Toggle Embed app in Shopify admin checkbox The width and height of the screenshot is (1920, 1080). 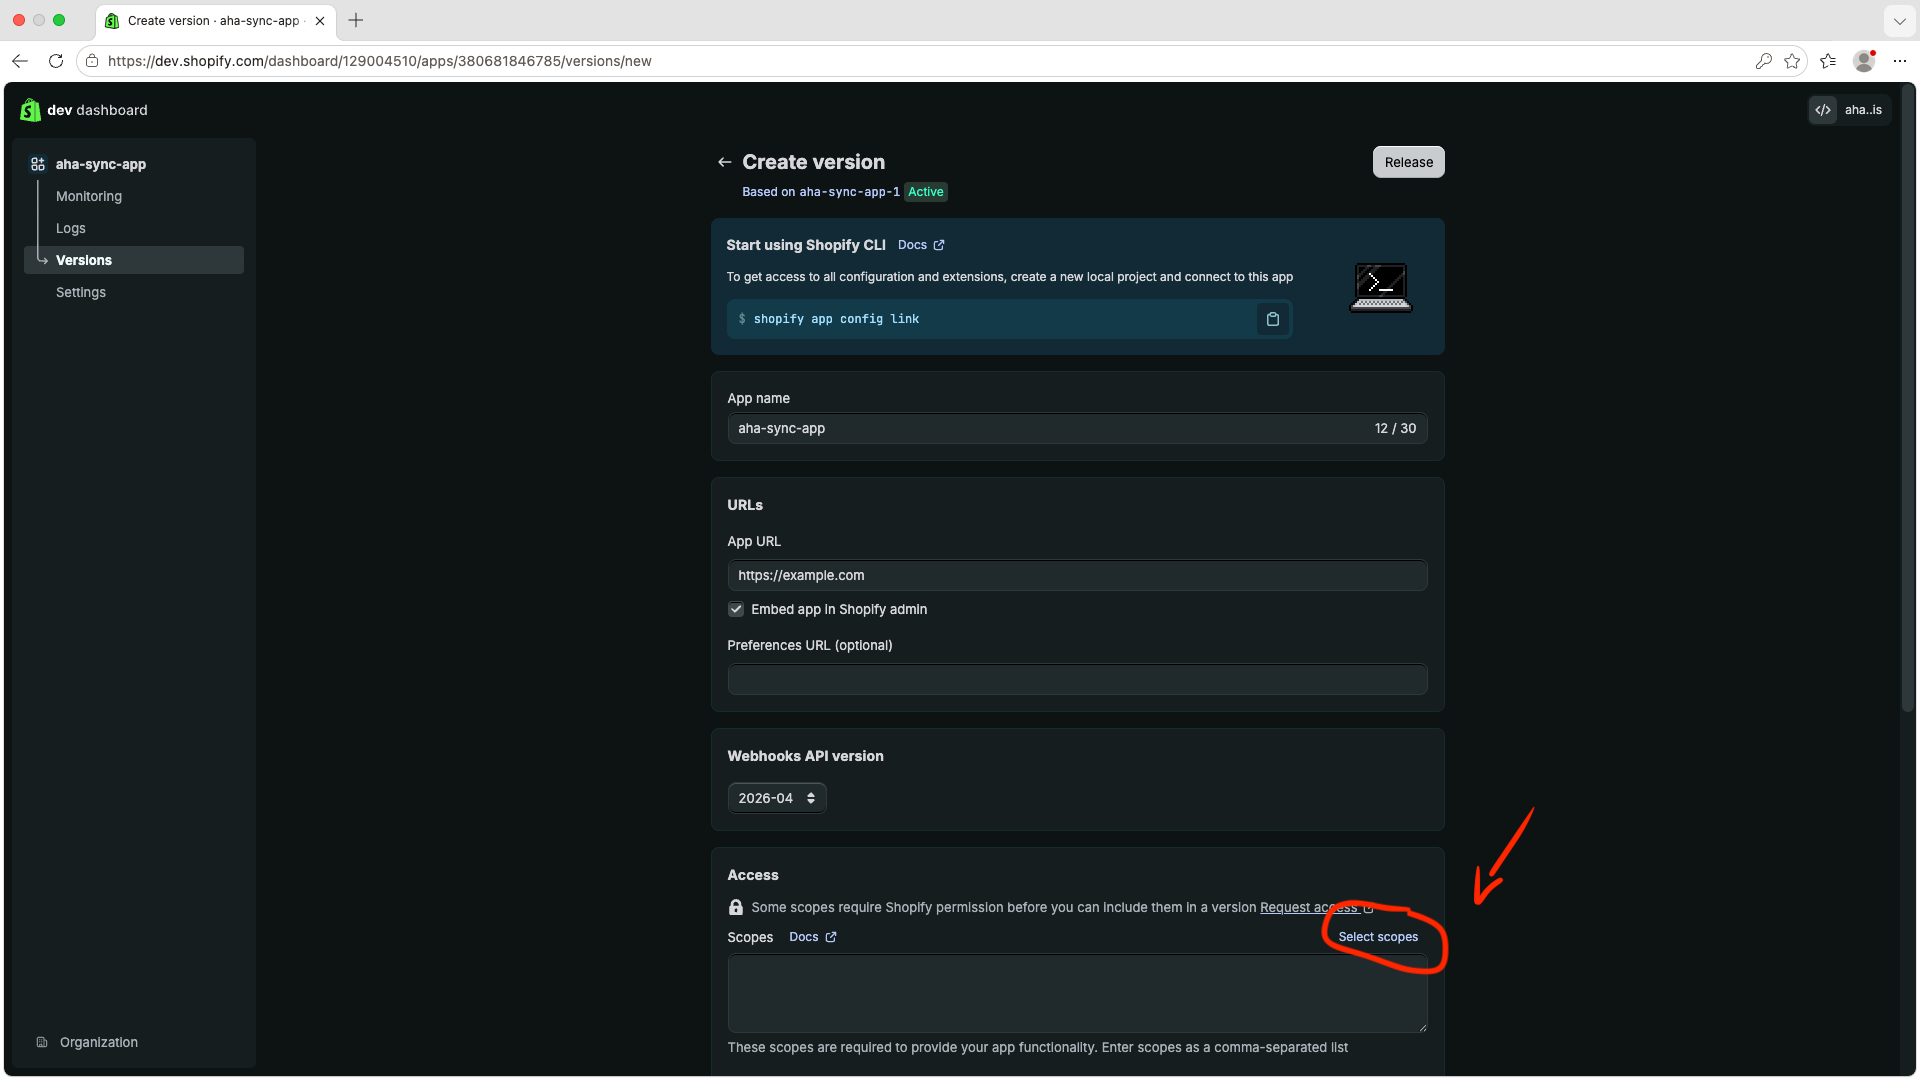(x=736, y=609)
